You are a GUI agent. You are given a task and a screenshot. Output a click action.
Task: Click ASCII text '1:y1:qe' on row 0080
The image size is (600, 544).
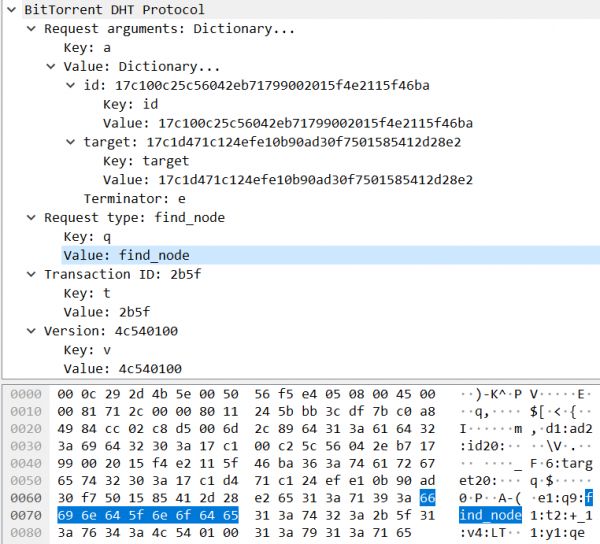[558, 533]
